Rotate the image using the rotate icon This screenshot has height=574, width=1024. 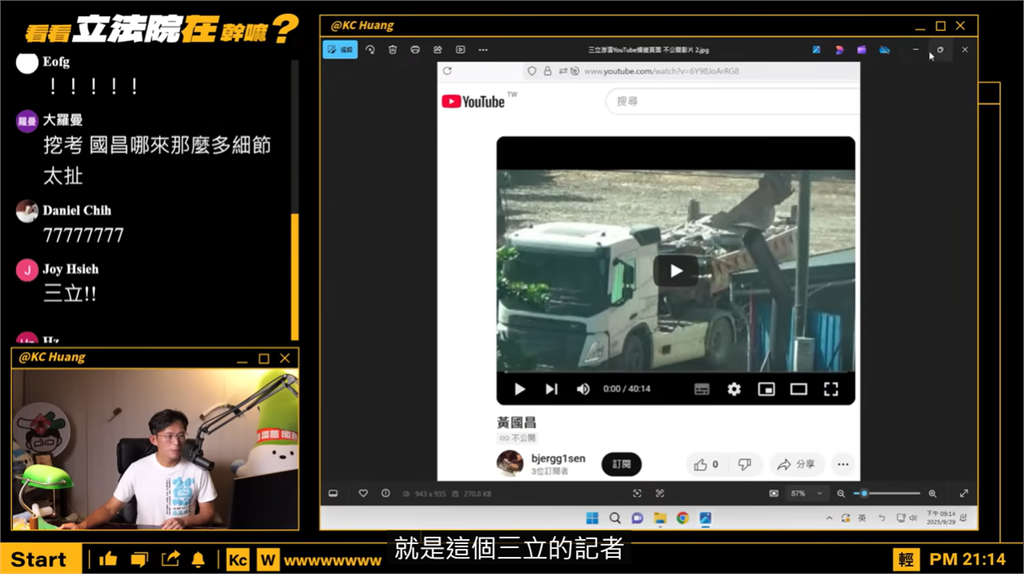click(370, 49)
